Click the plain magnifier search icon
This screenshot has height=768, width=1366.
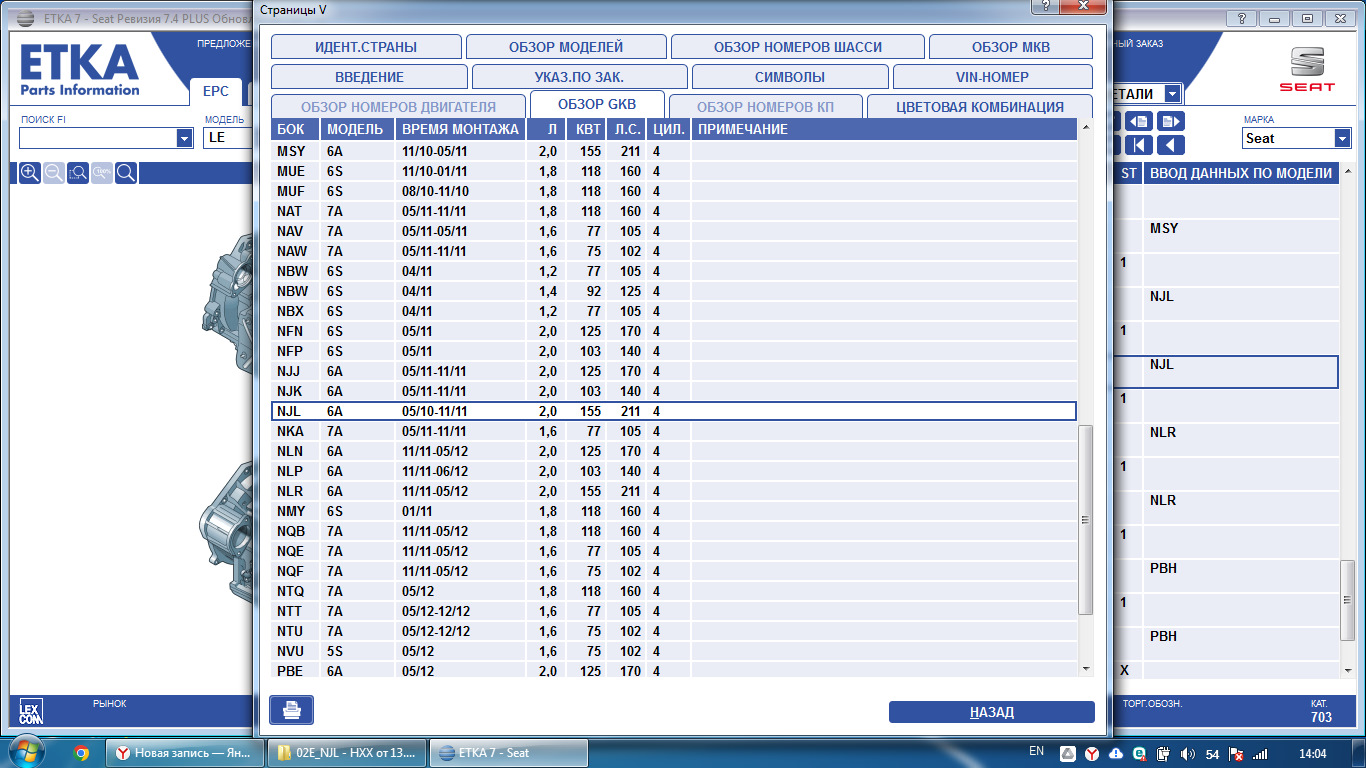pyautogui.click(x=126, y=173)
